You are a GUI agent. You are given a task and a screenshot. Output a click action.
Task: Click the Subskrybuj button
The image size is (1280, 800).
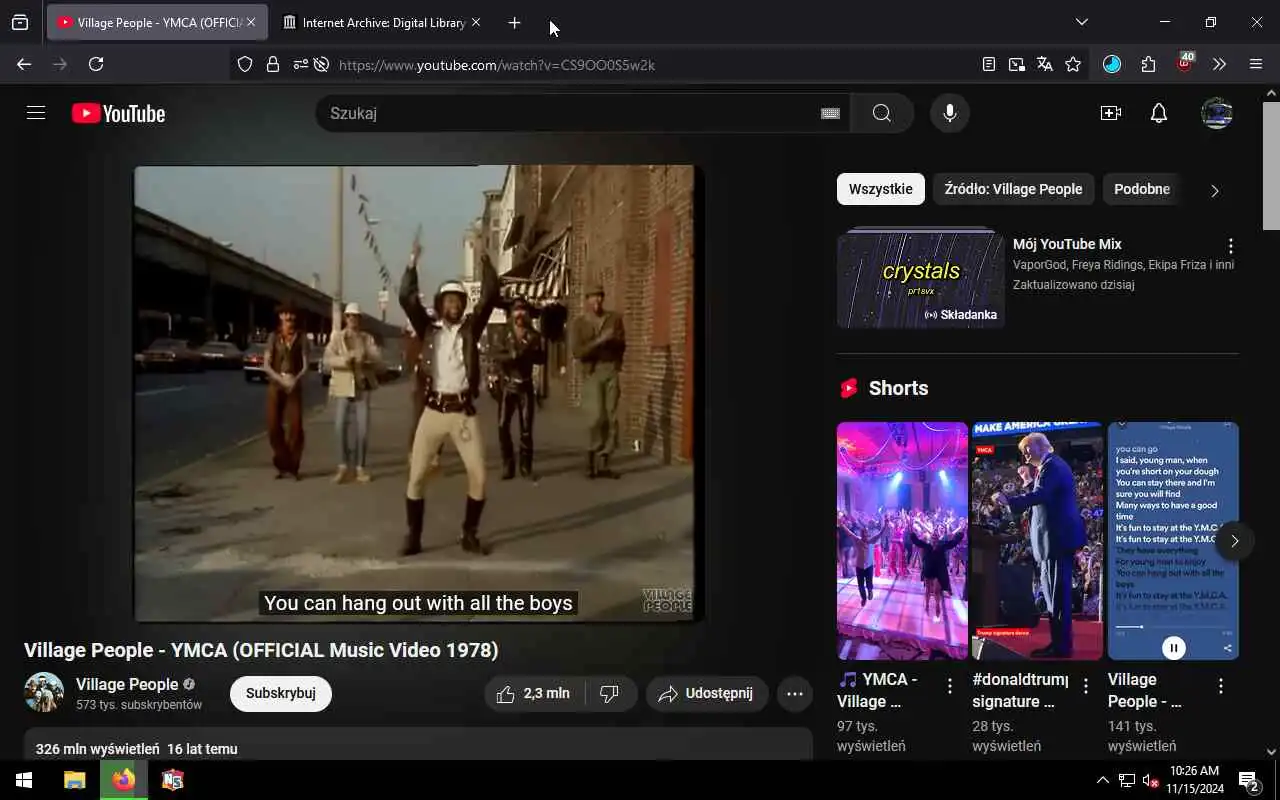click(x=281, y=693)
